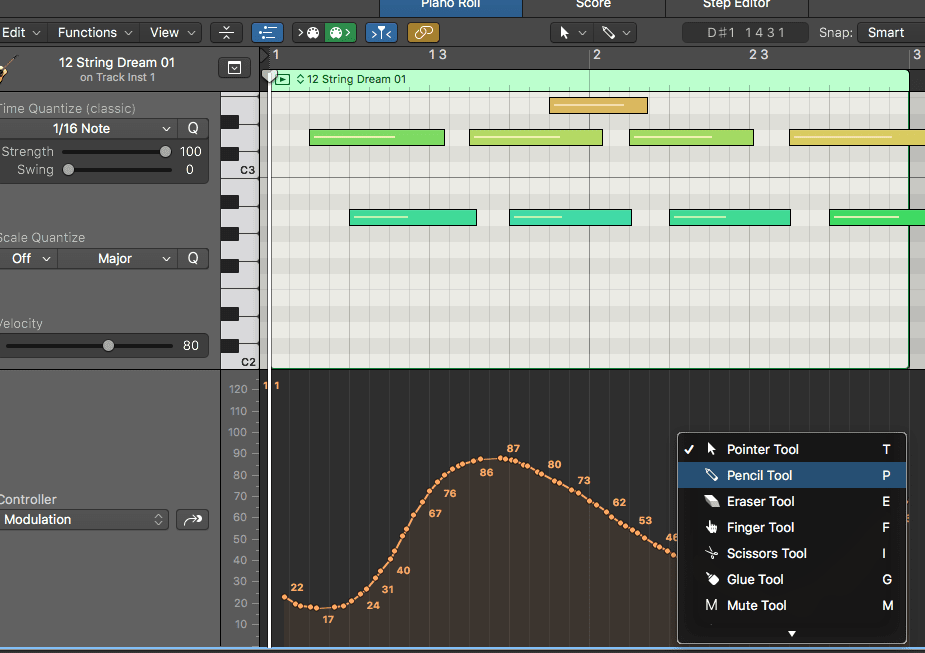Click the Strength slider
The width and height of the screenshot is (925, 653).
(116, 152)
